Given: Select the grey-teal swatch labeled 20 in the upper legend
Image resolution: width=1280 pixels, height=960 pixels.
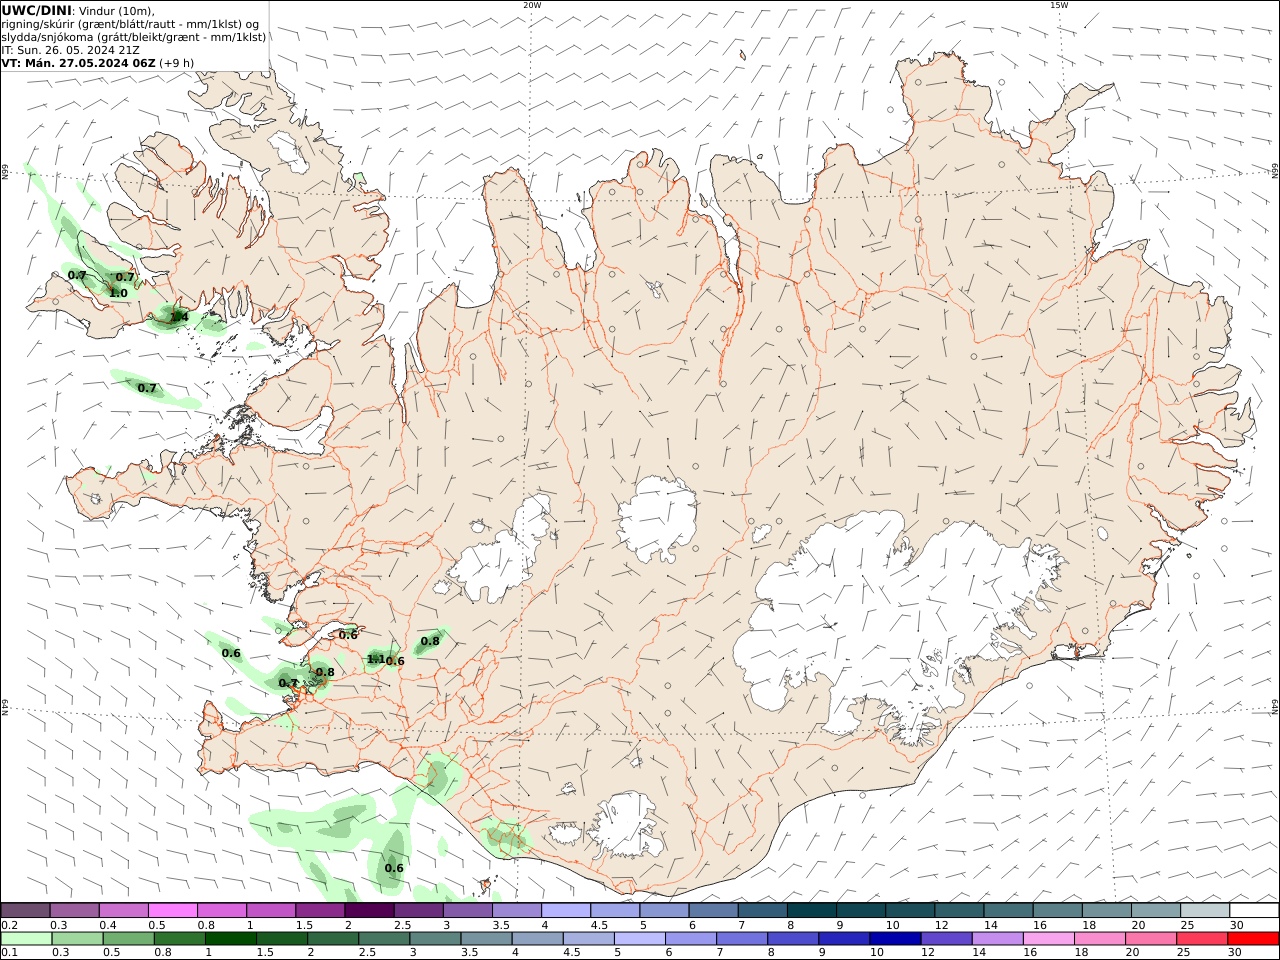Looking at the screenshot, I should pyautogui.click(x=1156, y=911).
